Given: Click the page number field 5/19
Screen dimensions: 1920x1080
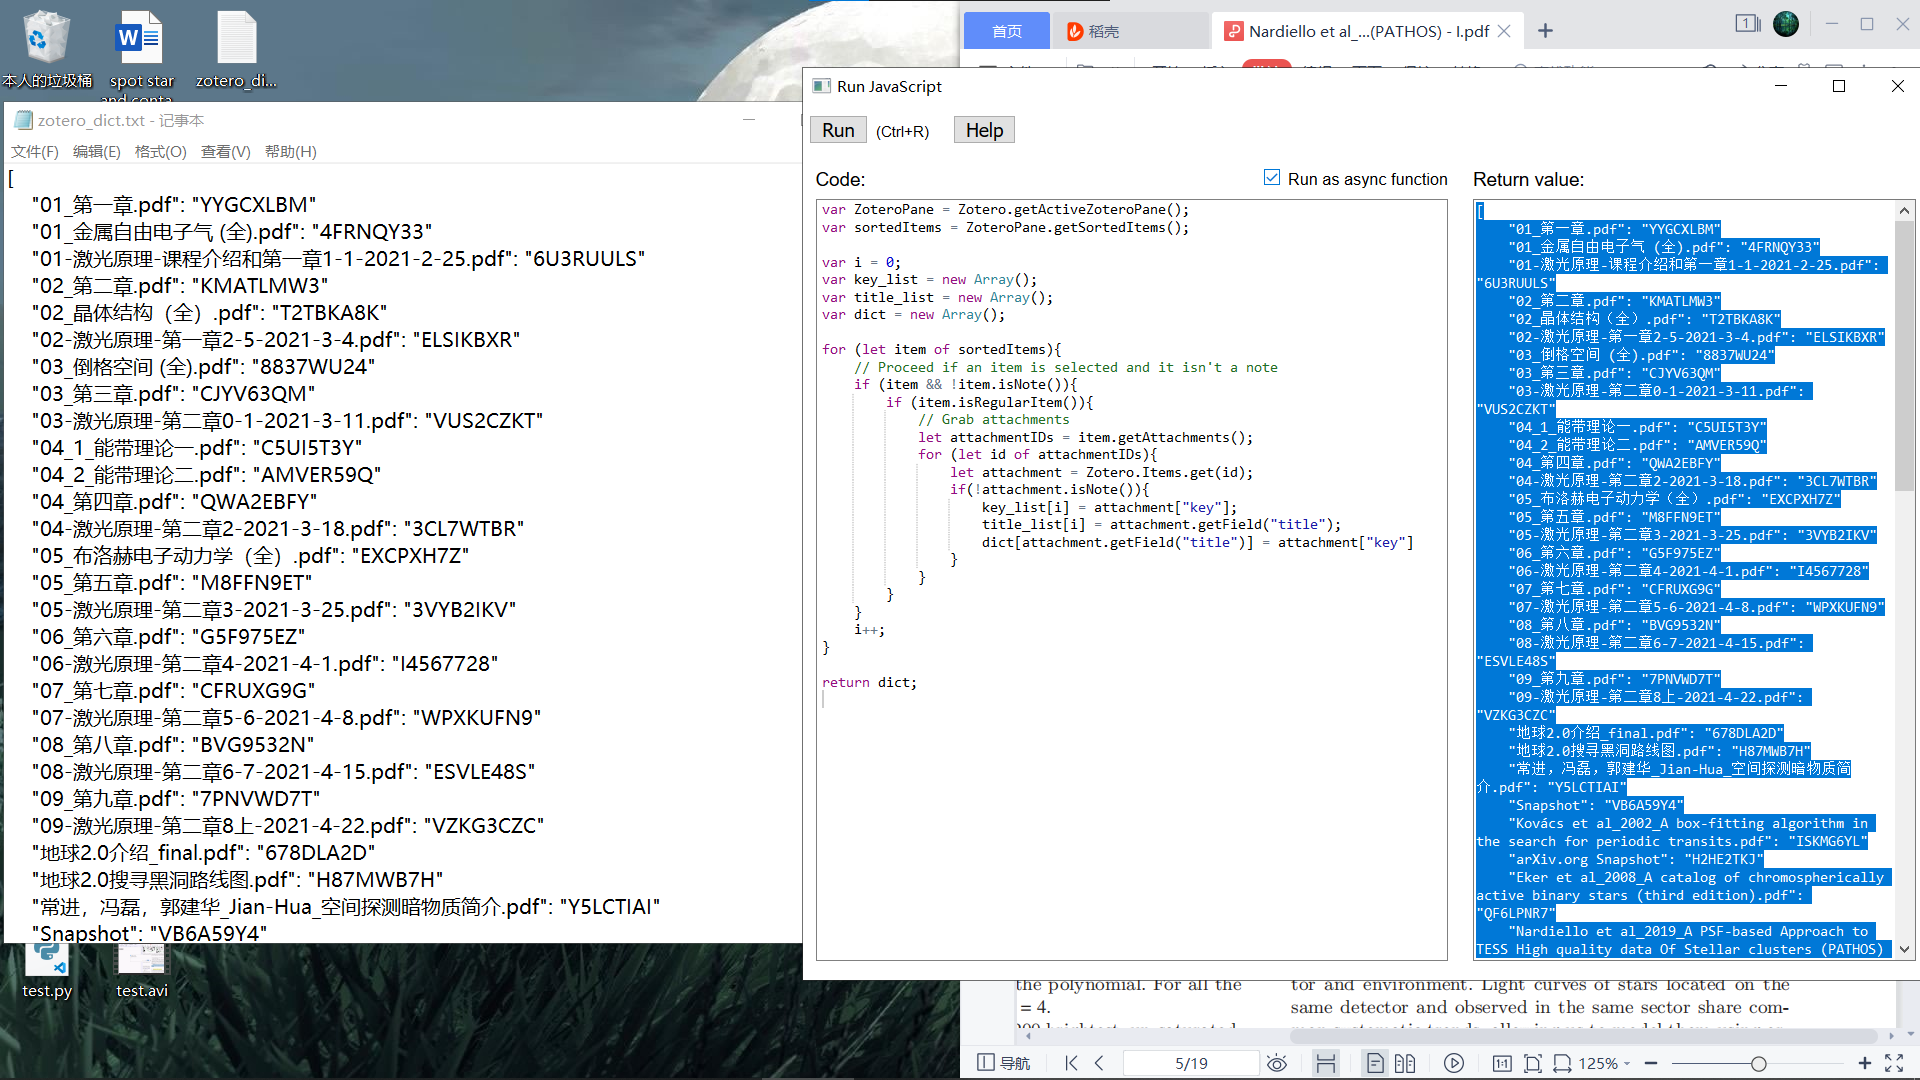Looking at the screenshot, I should coord(1190,1063).
